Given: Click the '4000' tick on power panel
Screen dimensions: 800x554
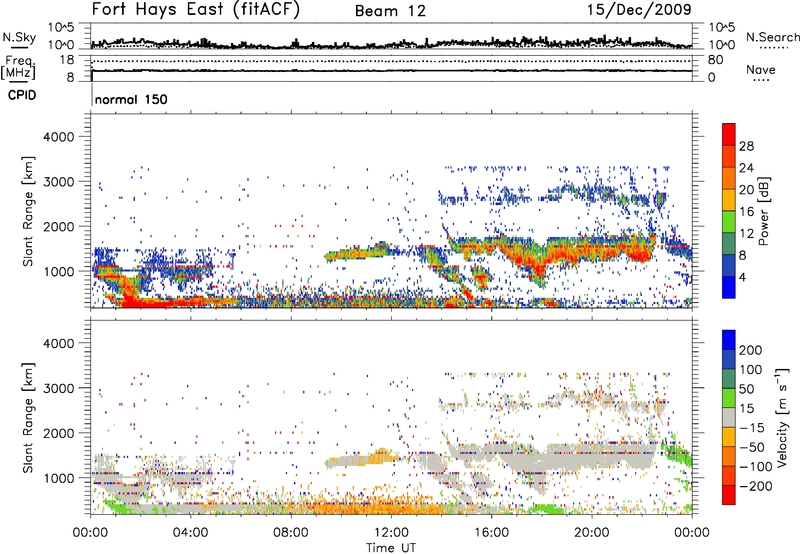Looking at the screenshot, I should pyautogui.click(x=59, y=137).
